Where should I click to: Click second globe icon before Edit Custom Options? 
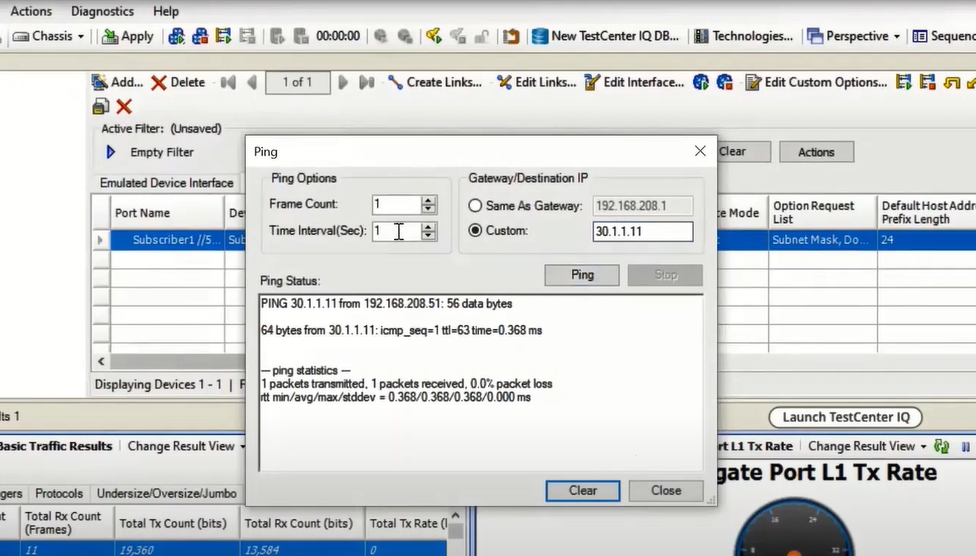click(725, 82)
